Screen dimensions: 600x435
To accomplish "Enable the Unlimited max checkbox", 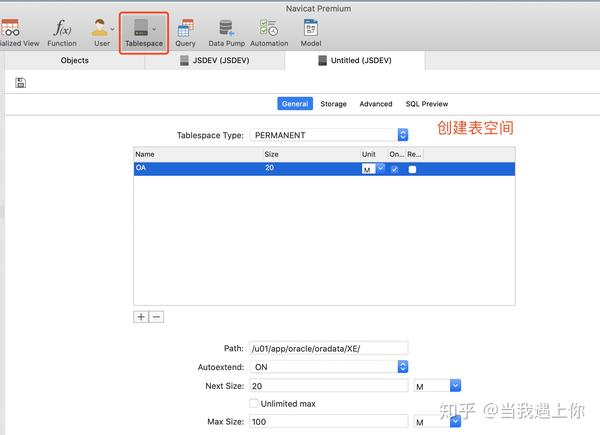I will pyautogui.click(x=254, y=403).
